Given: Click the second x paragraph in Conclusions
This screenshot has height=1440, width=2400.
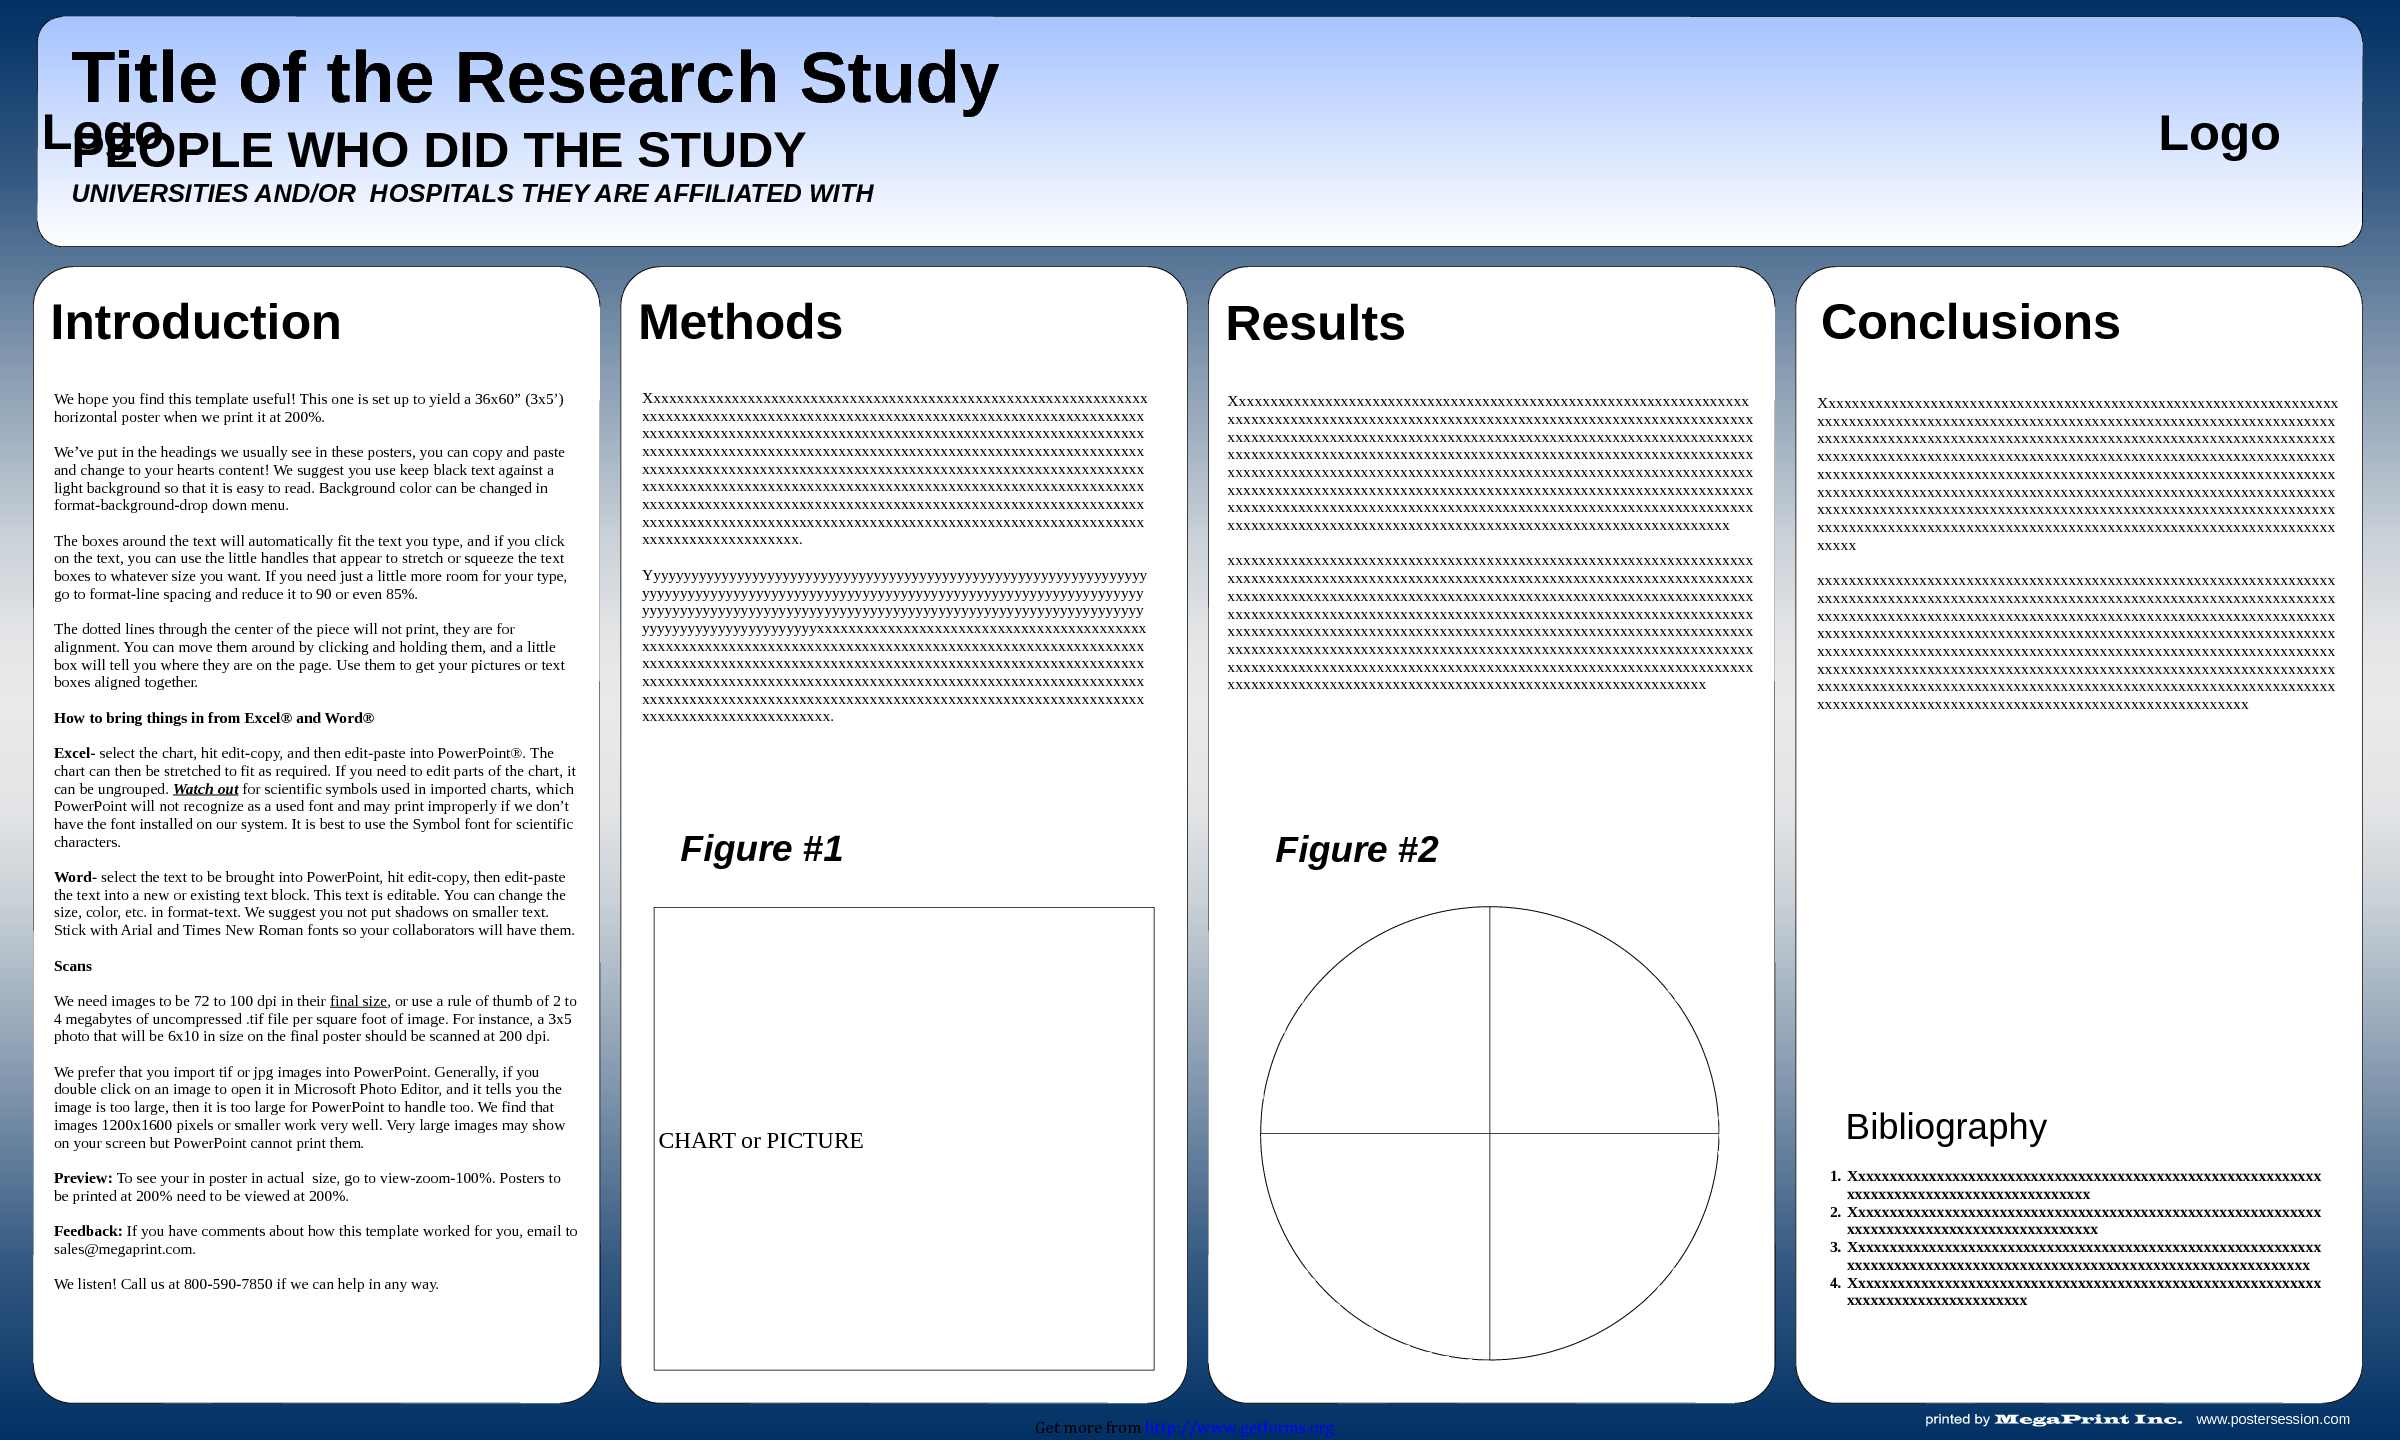Looking at the screenshot, I should [x=2077, y=643].
